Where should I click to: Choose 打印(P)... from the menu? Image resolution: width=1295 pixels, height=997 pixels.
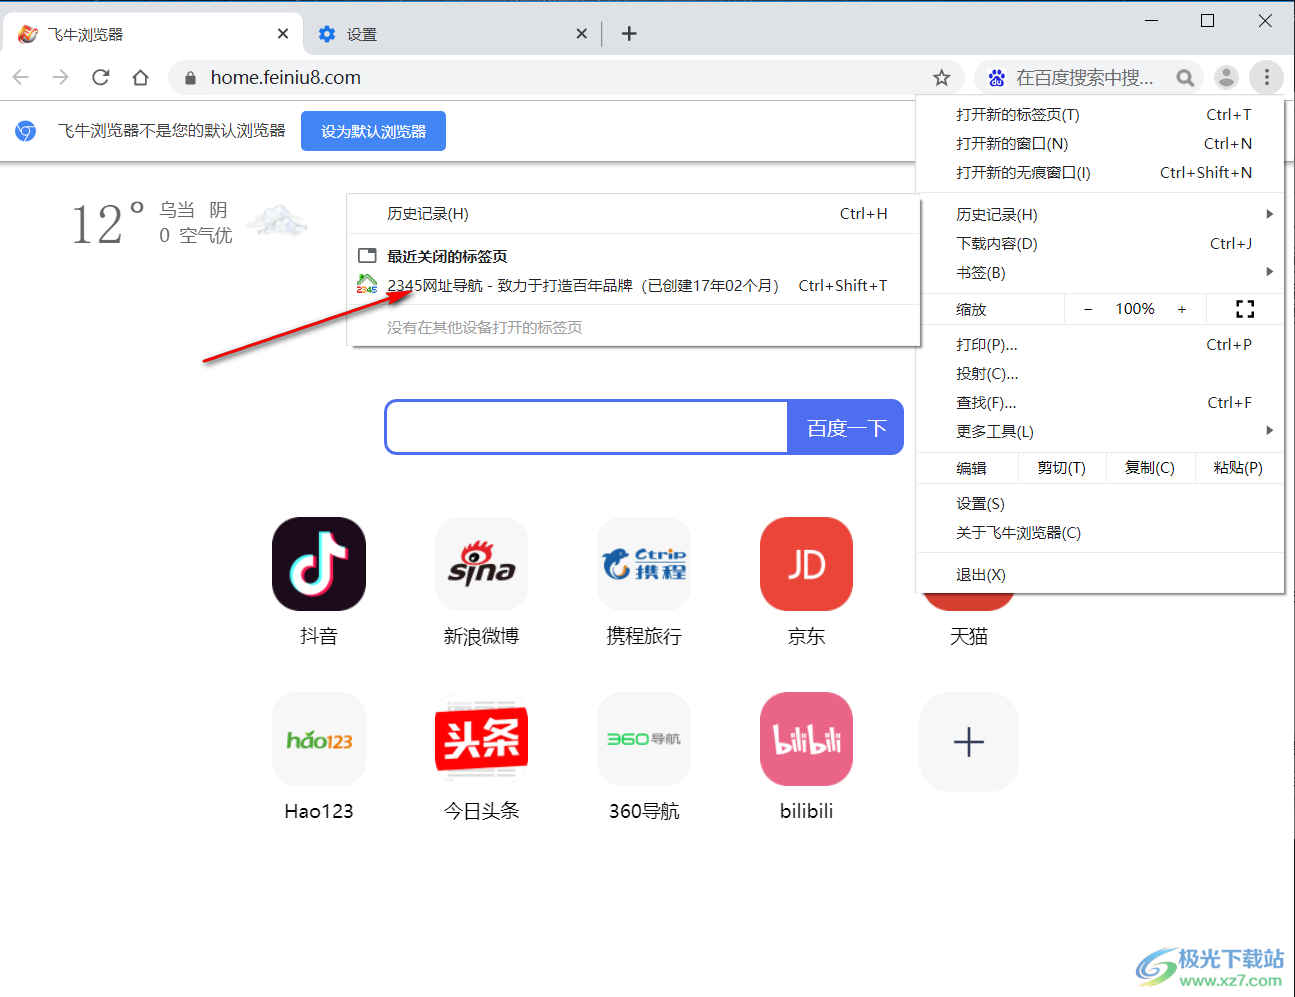pyautogui.click(x=1100, y=344)
